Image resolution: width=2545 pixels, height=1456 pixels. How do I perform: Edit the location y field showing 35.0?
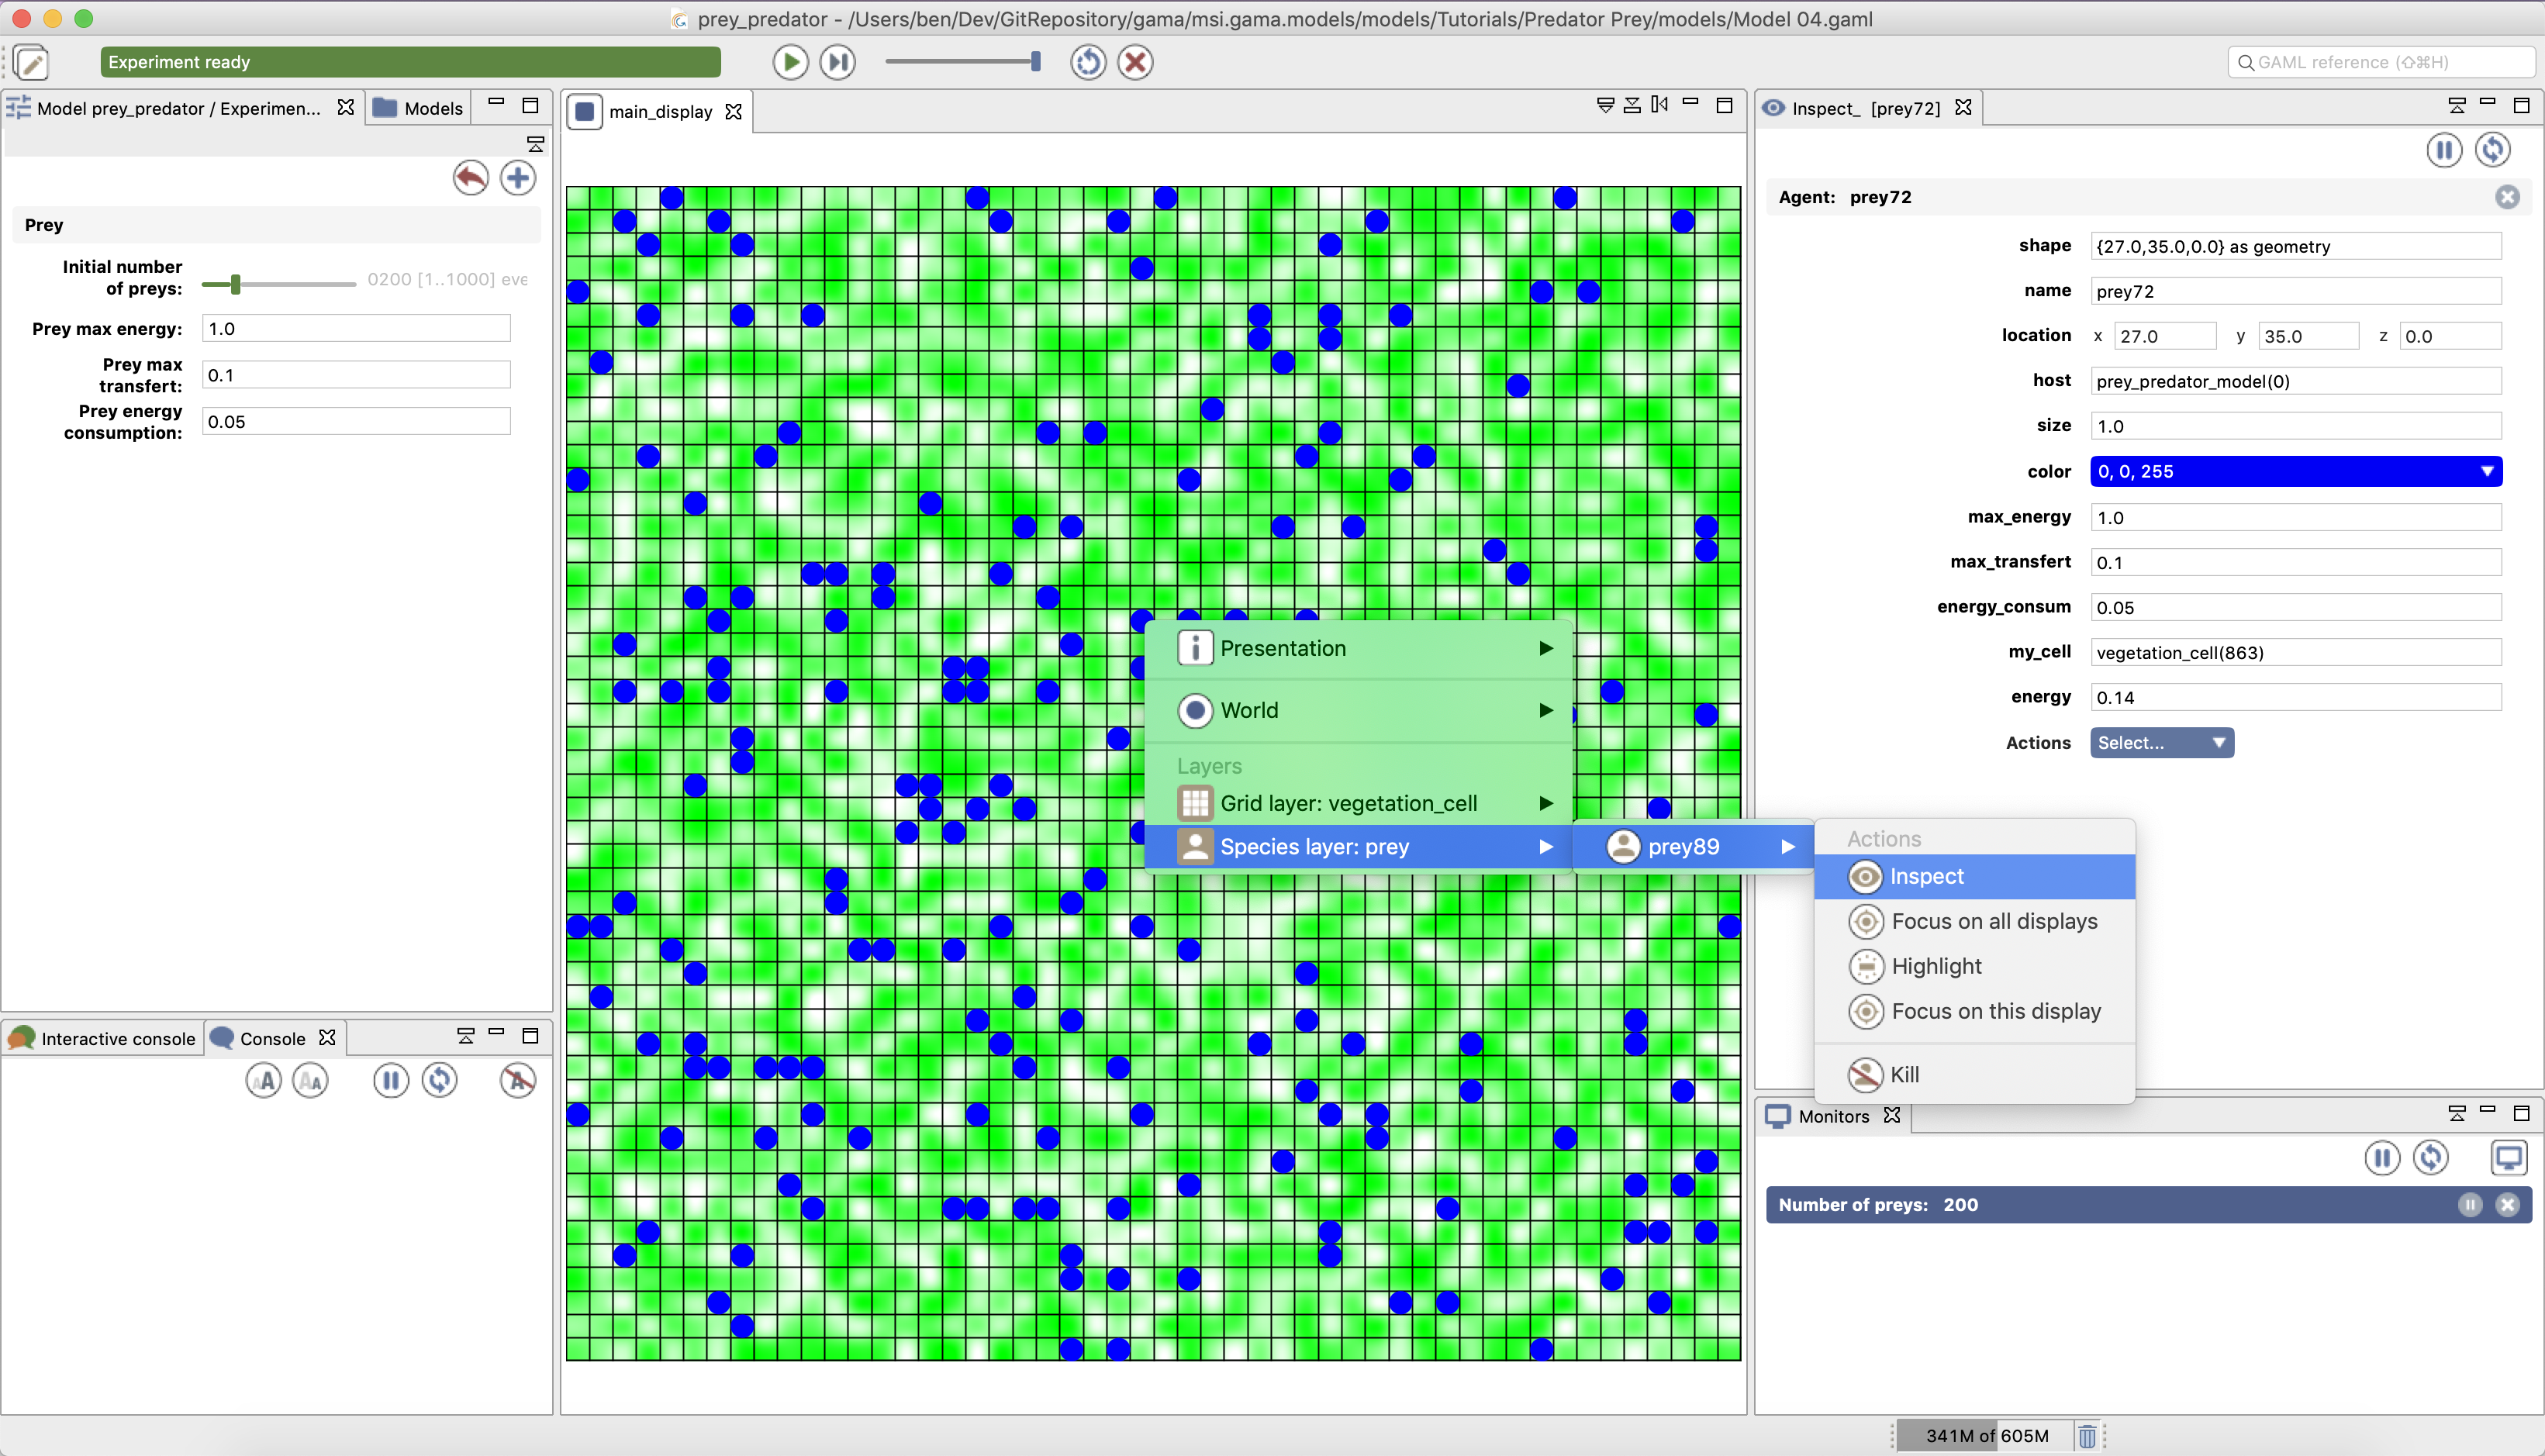pos(2309,336)
